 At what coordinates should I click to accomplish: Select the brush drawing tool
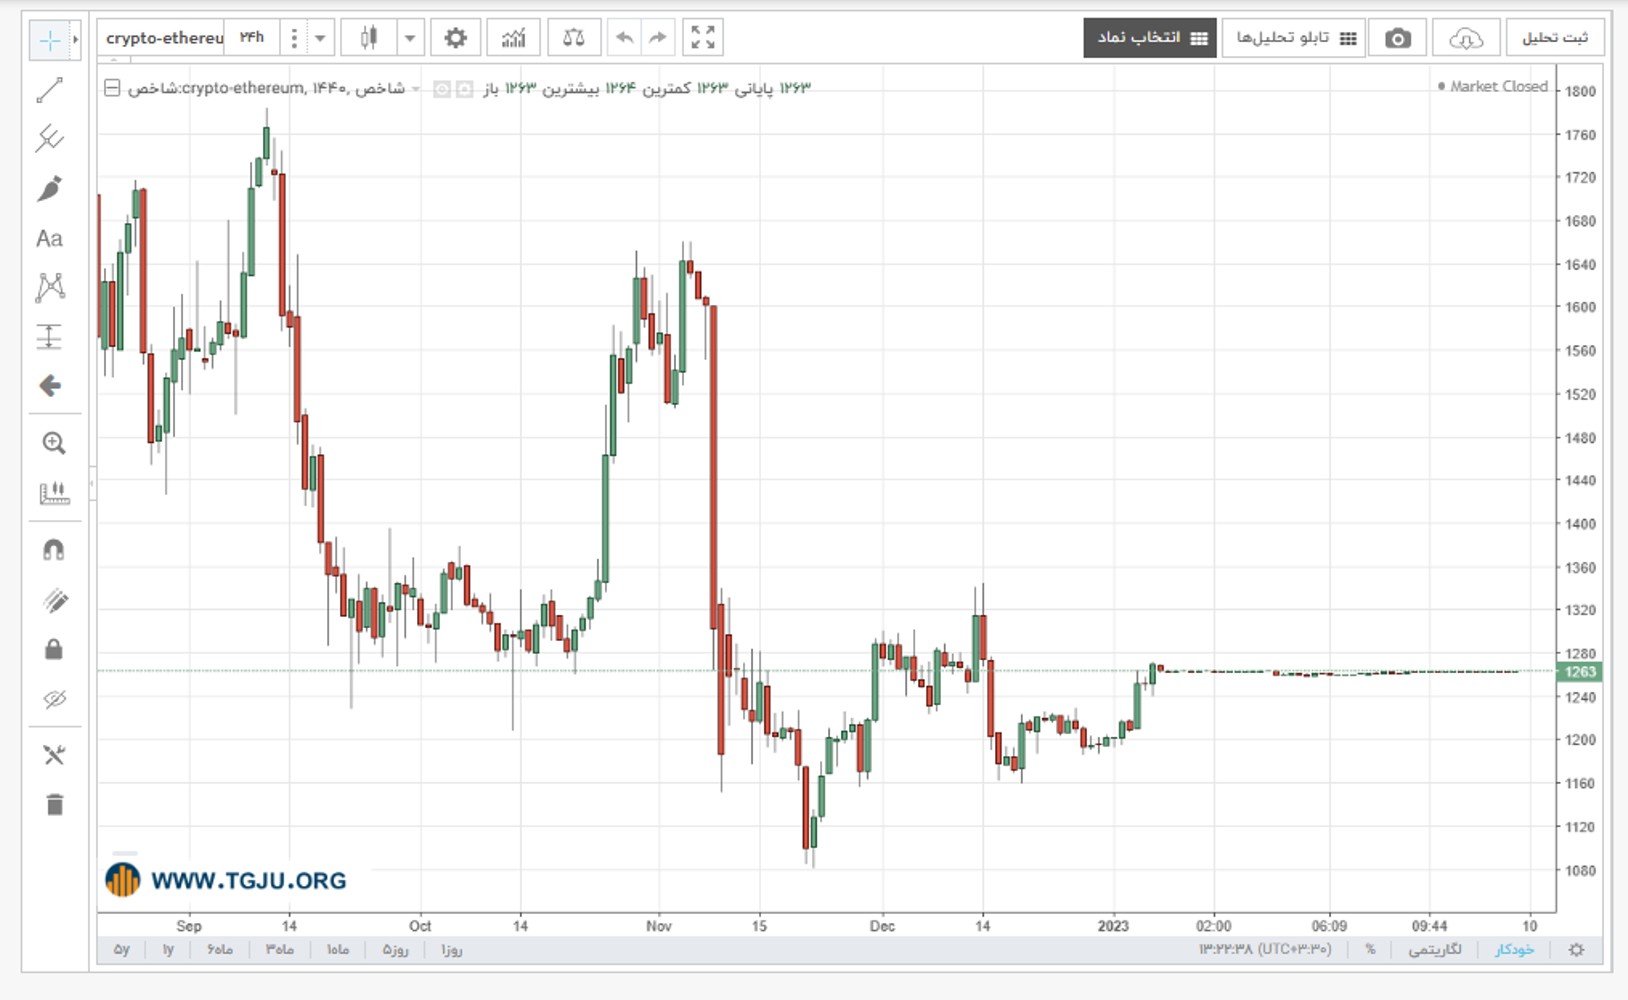49,188
